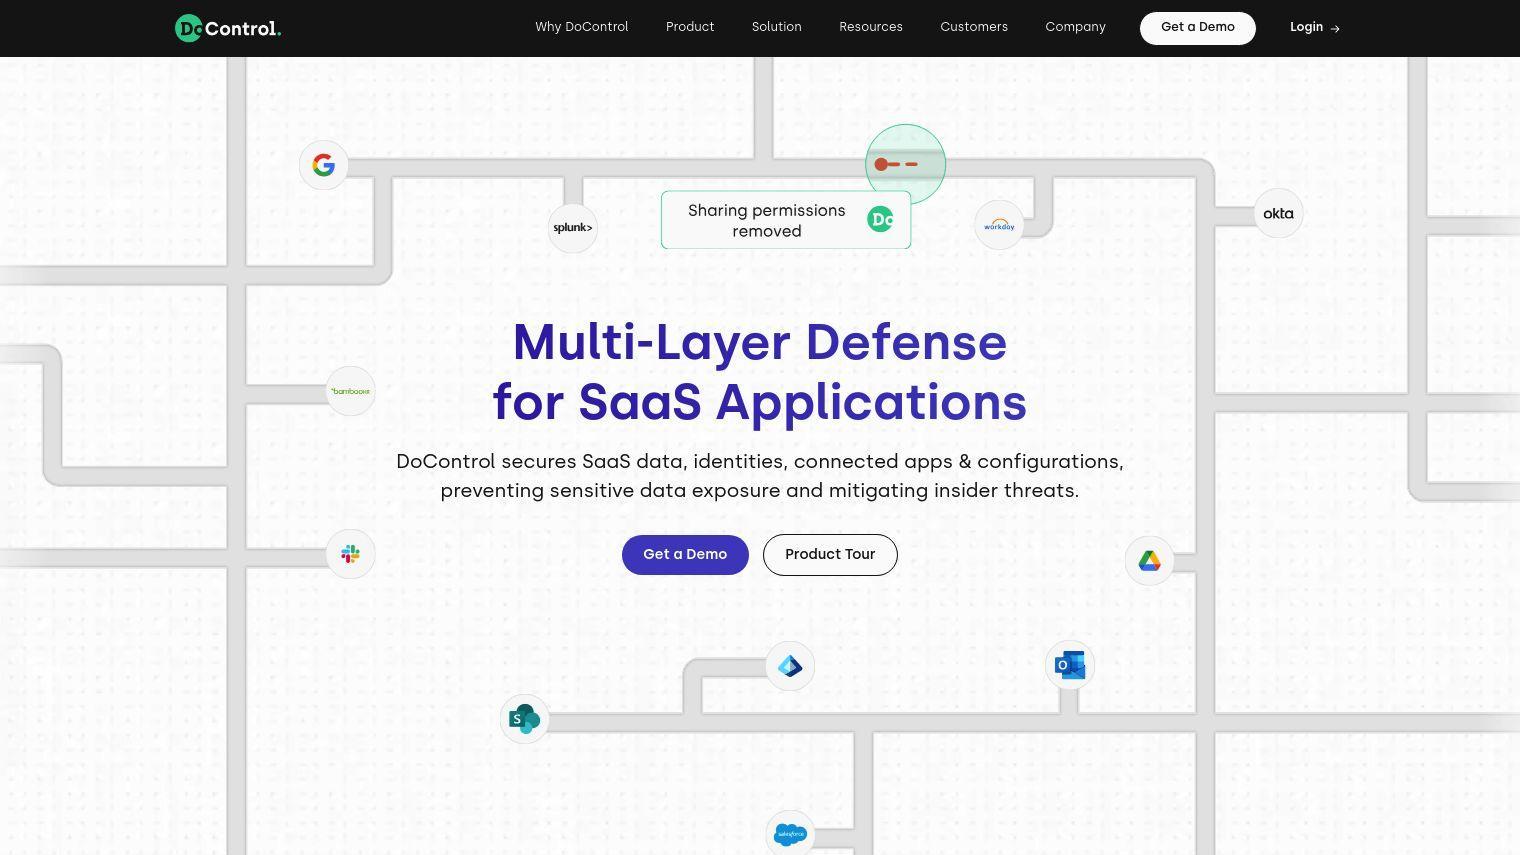
Task: Click the arrow beside Login
Action: click(1335, 28)
